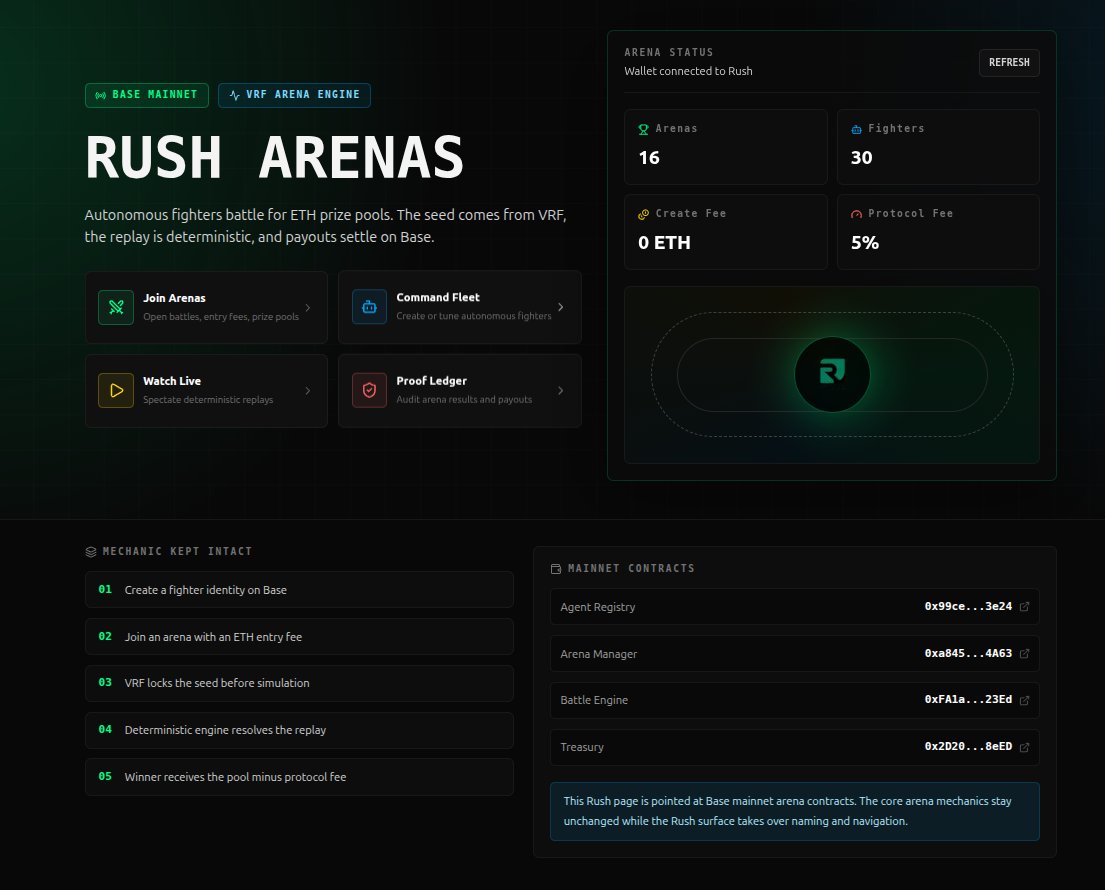
Task: Click the gauge icon beside Protocol Fee
Action: click(856, 214)
